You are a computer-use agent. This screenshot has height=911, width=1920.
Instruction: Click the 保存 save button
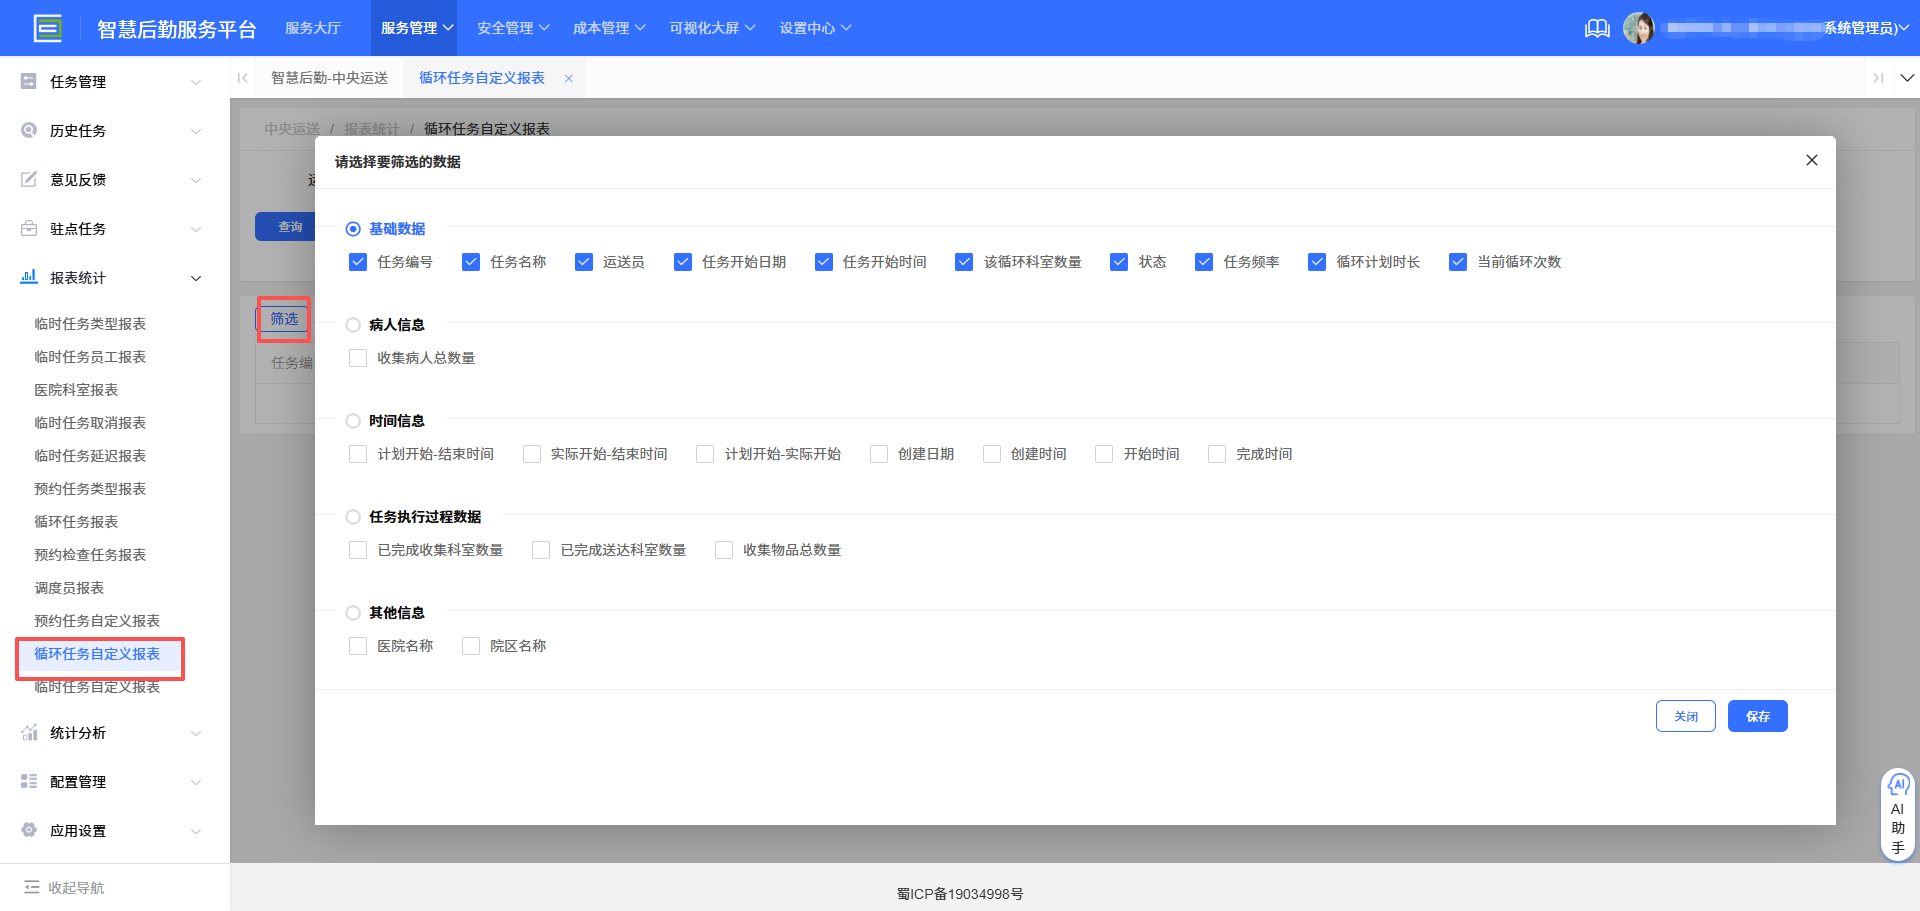point(1757,716)
